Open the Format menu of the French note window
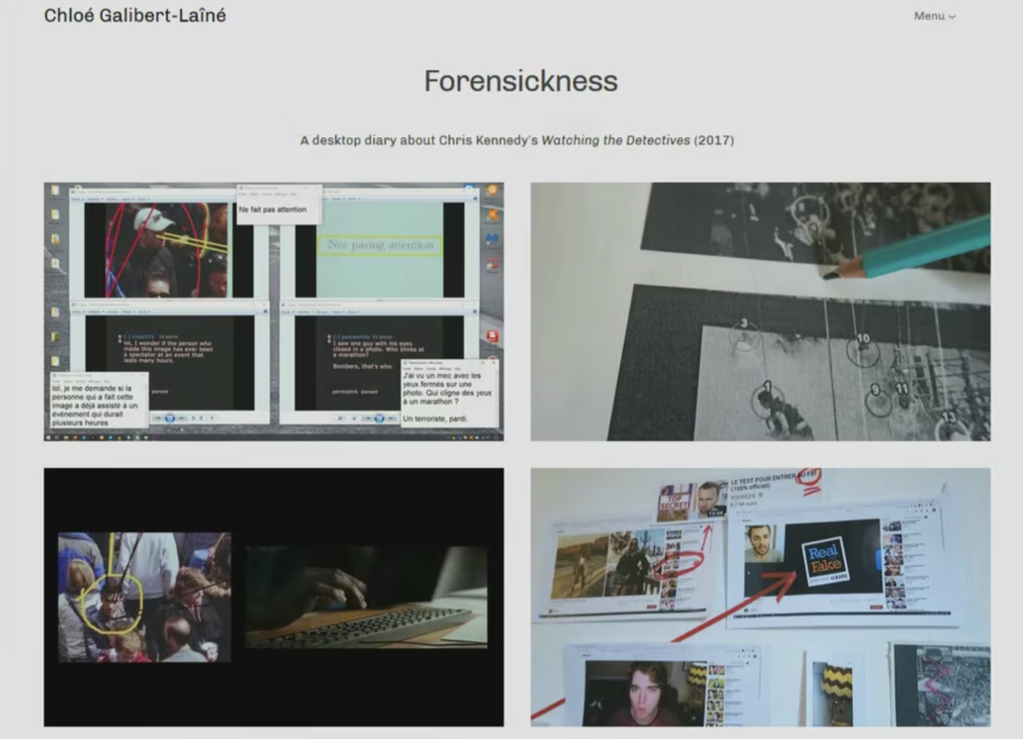1023x739 pixels. click(81, 381)
